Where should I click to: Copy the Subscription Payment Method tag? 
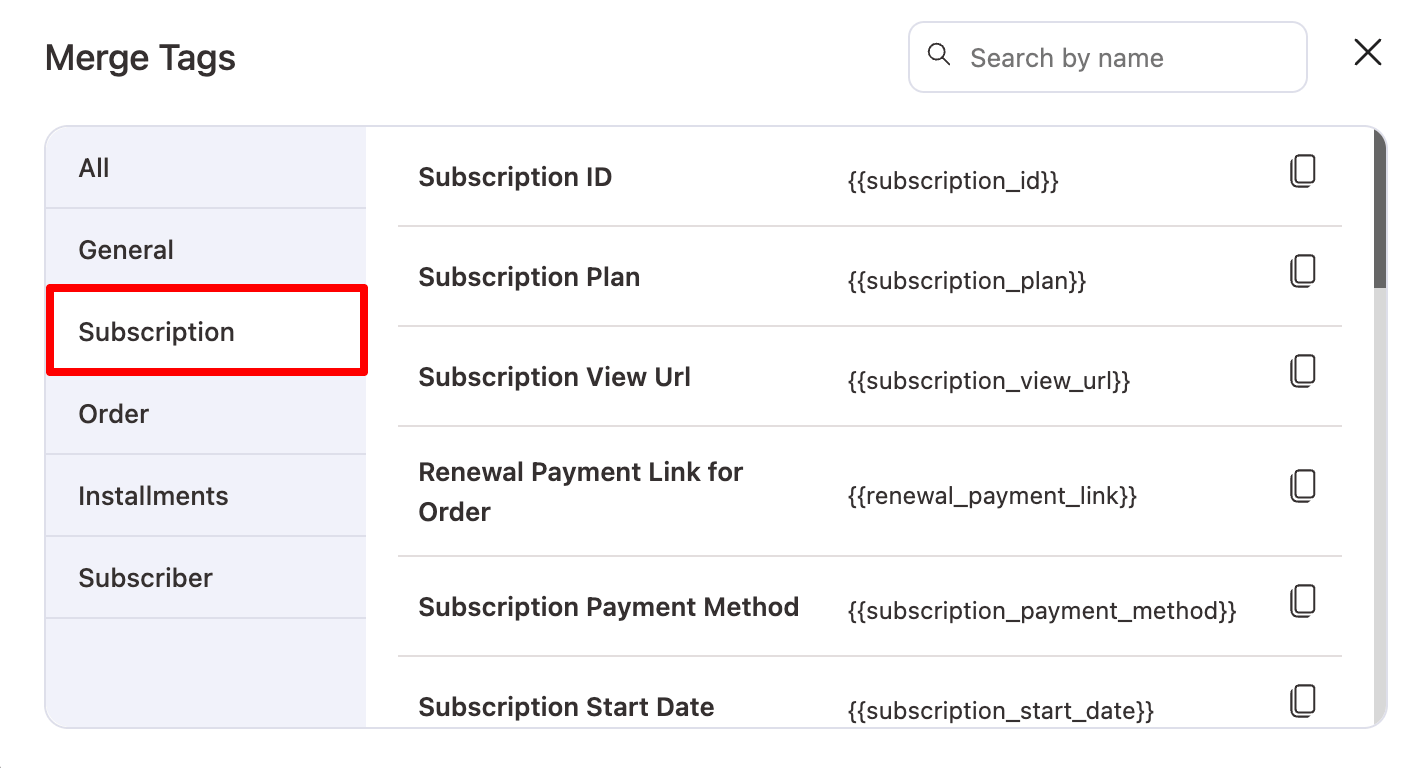(1301, 600)
